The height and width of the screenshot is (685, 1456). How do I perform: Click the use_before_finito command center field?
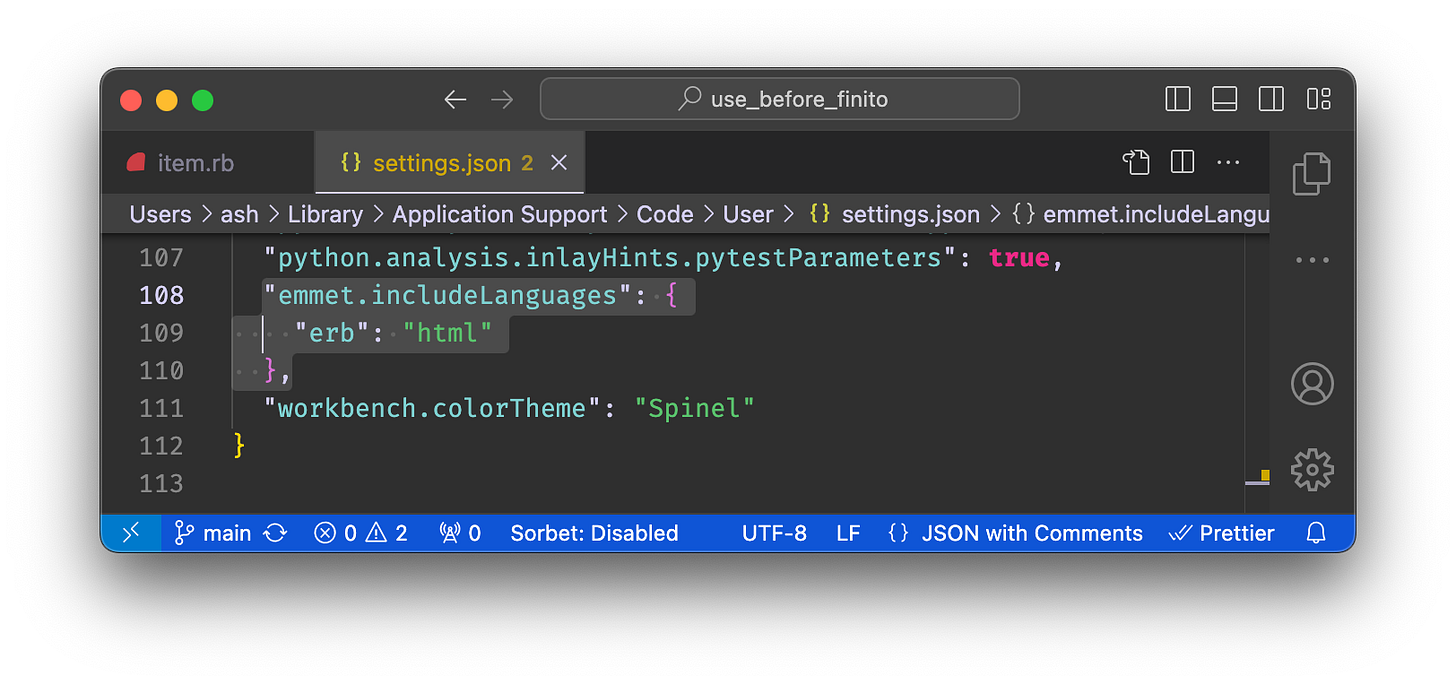coord(779,99)
